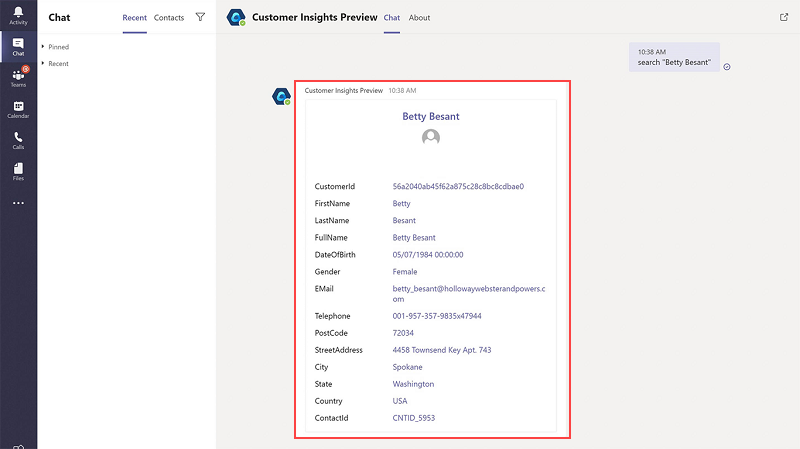Click the StreetAddress field label
Viewport: 800px width, 449px height.
(x=338, y=350)
